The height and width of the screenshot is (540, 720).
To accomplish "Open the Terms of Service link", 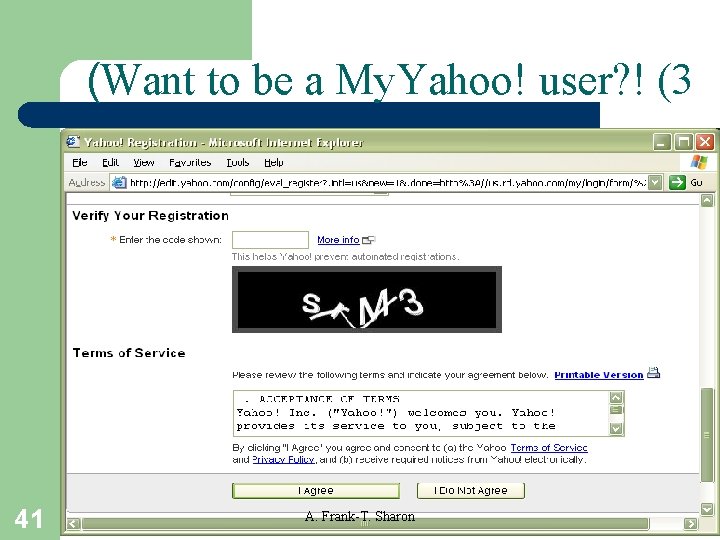I will point(549,447).
